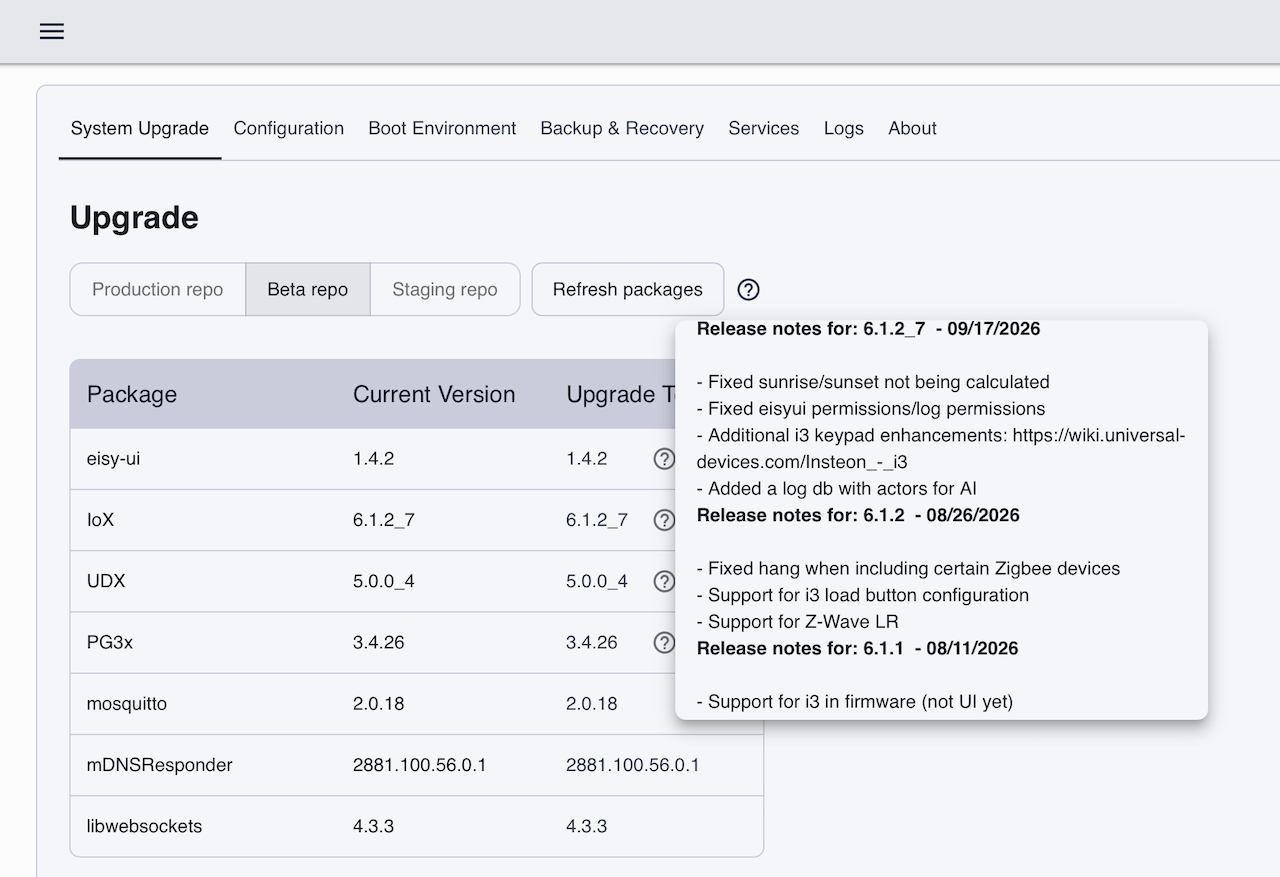Click the Package column header
1280x877 pixels.
(x=132, y=394)
